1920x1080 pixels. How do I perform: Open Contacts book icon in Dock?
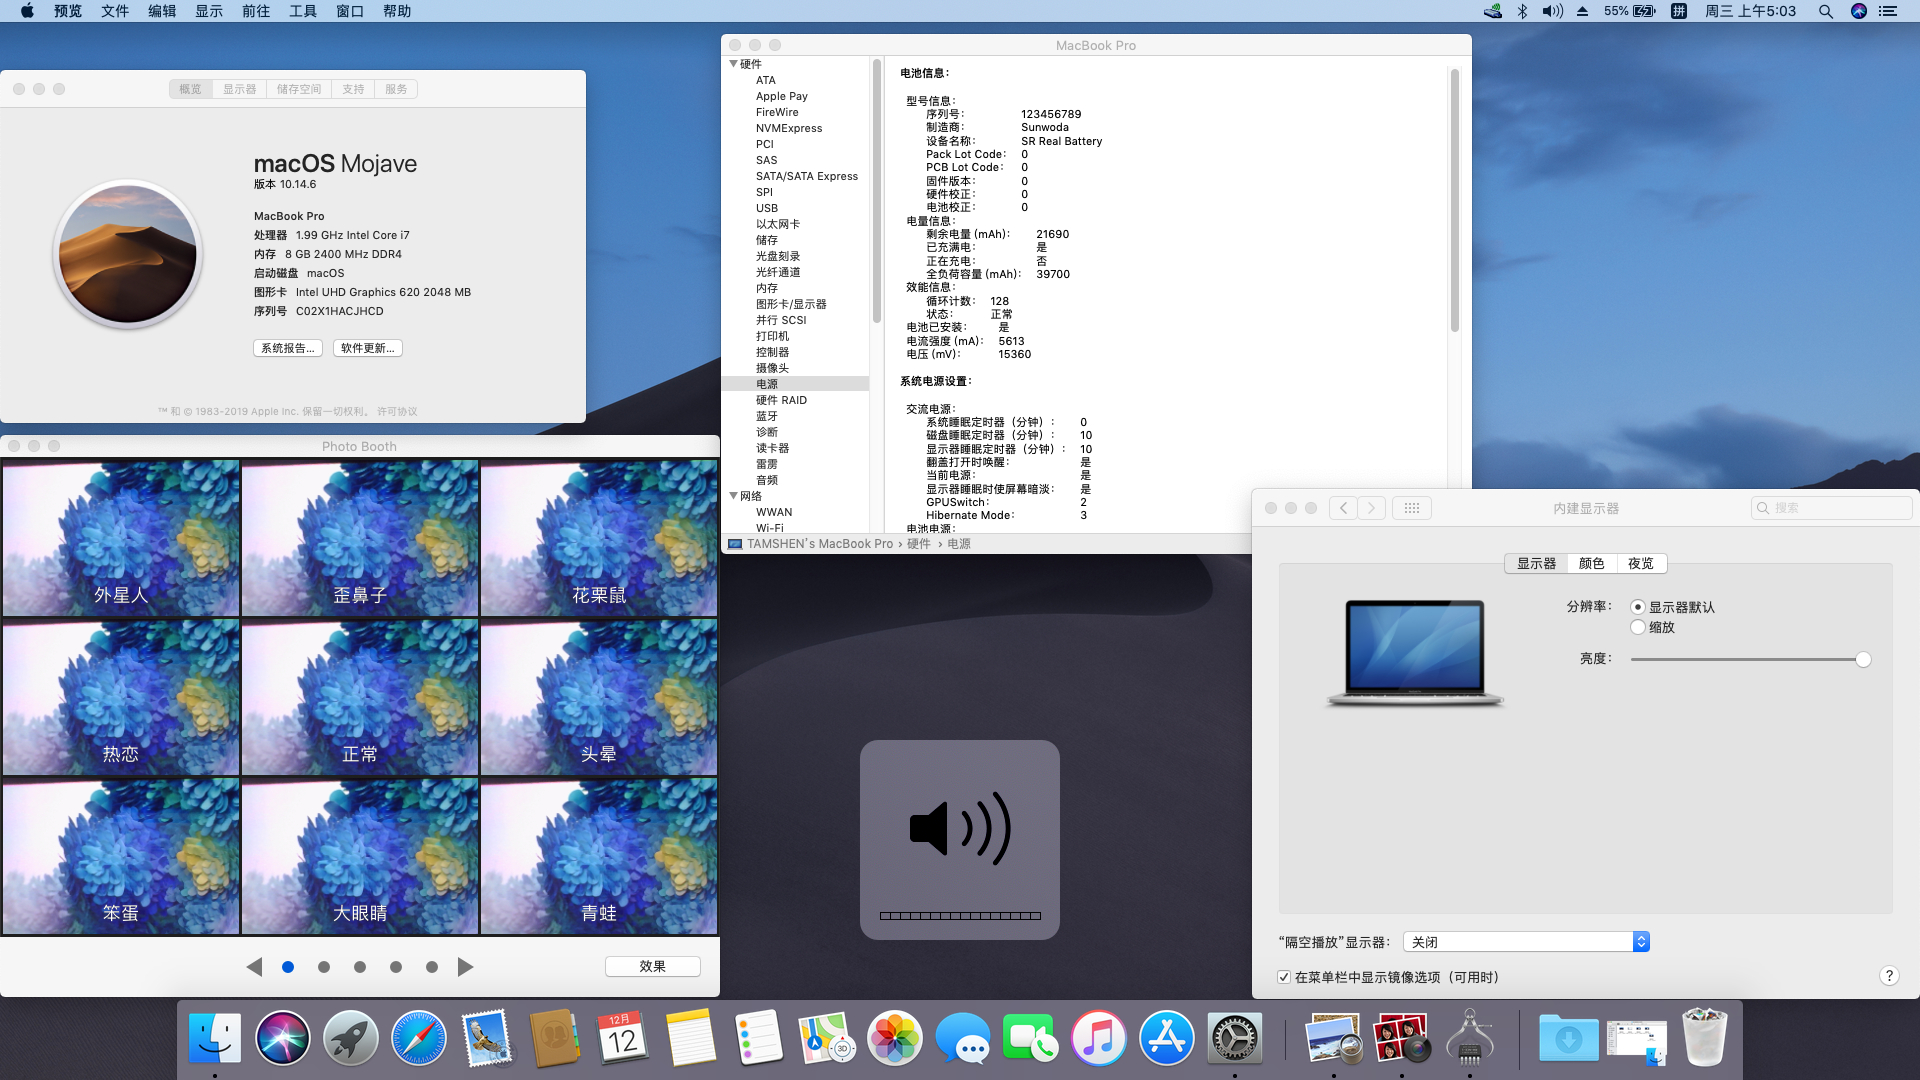coord(554,1038)
